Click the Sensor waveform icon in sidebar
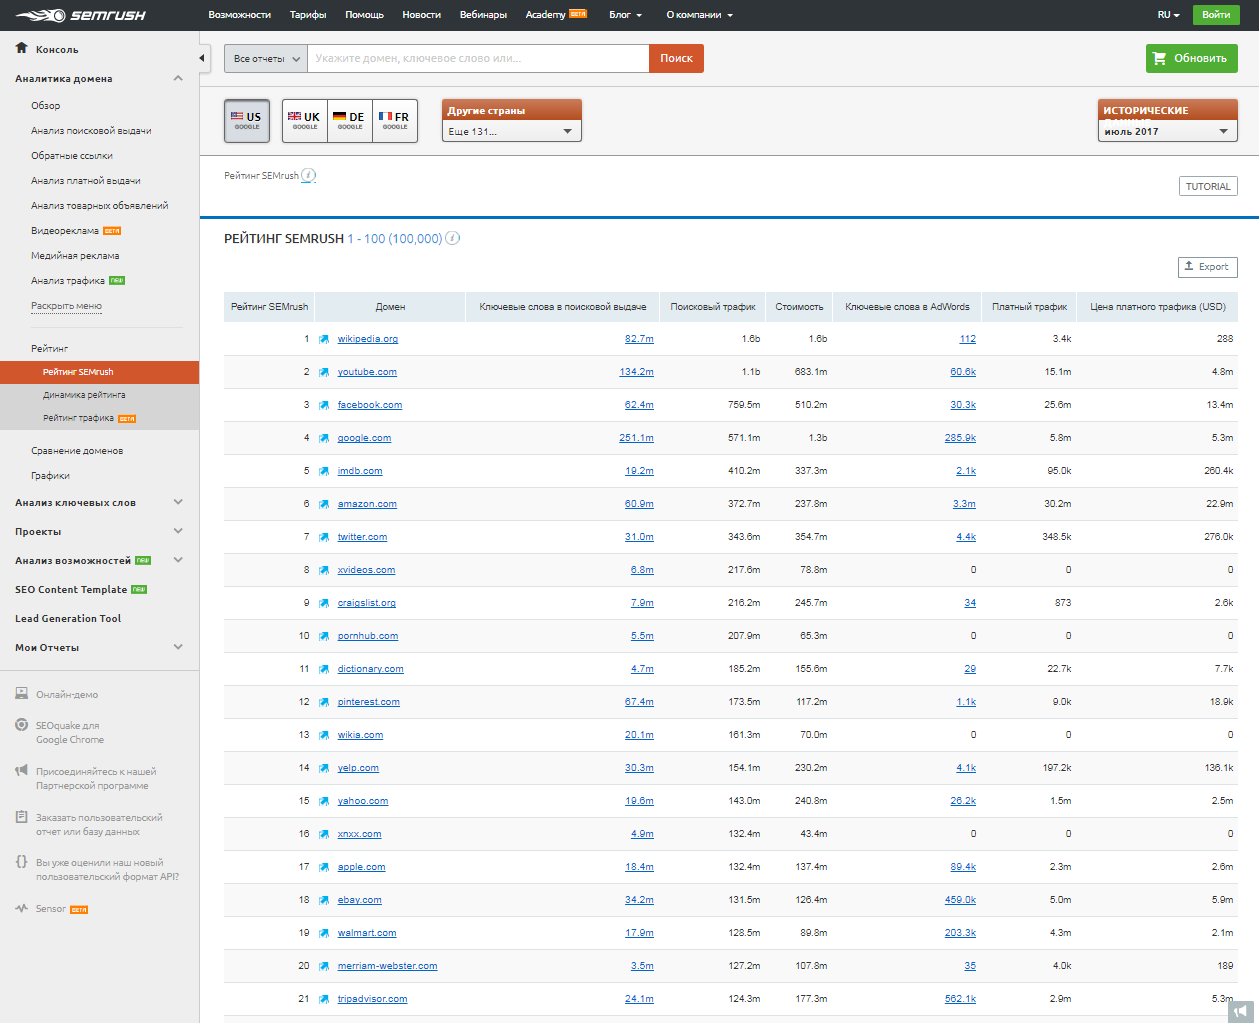Image resolution: width=1259 pixels, height=1023 pixels. click(22, 908)
